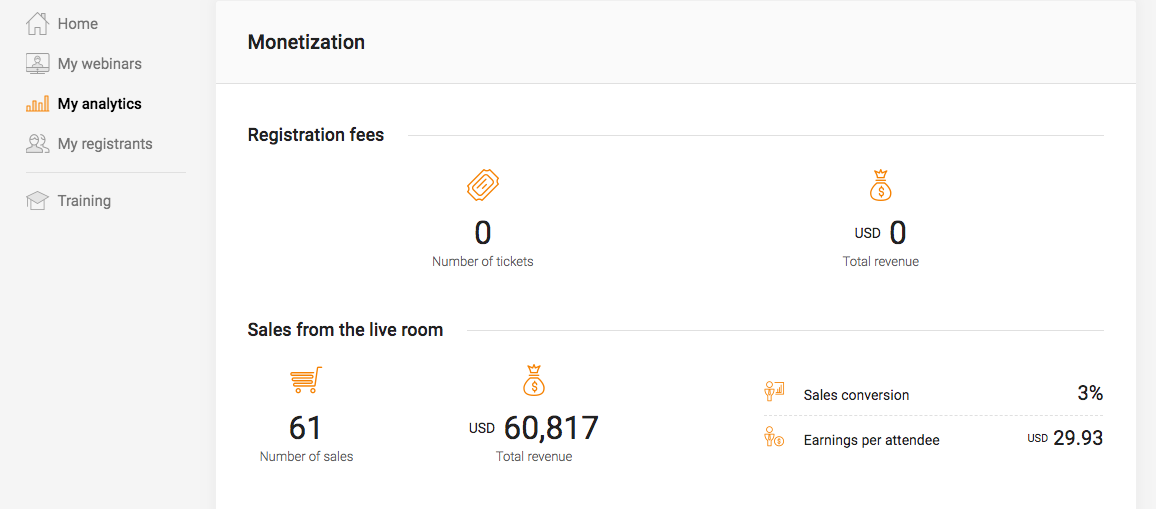Click the Registration fees money bag icon
1156x509 pixels.
pyautogui.click(x=880, y=185)
